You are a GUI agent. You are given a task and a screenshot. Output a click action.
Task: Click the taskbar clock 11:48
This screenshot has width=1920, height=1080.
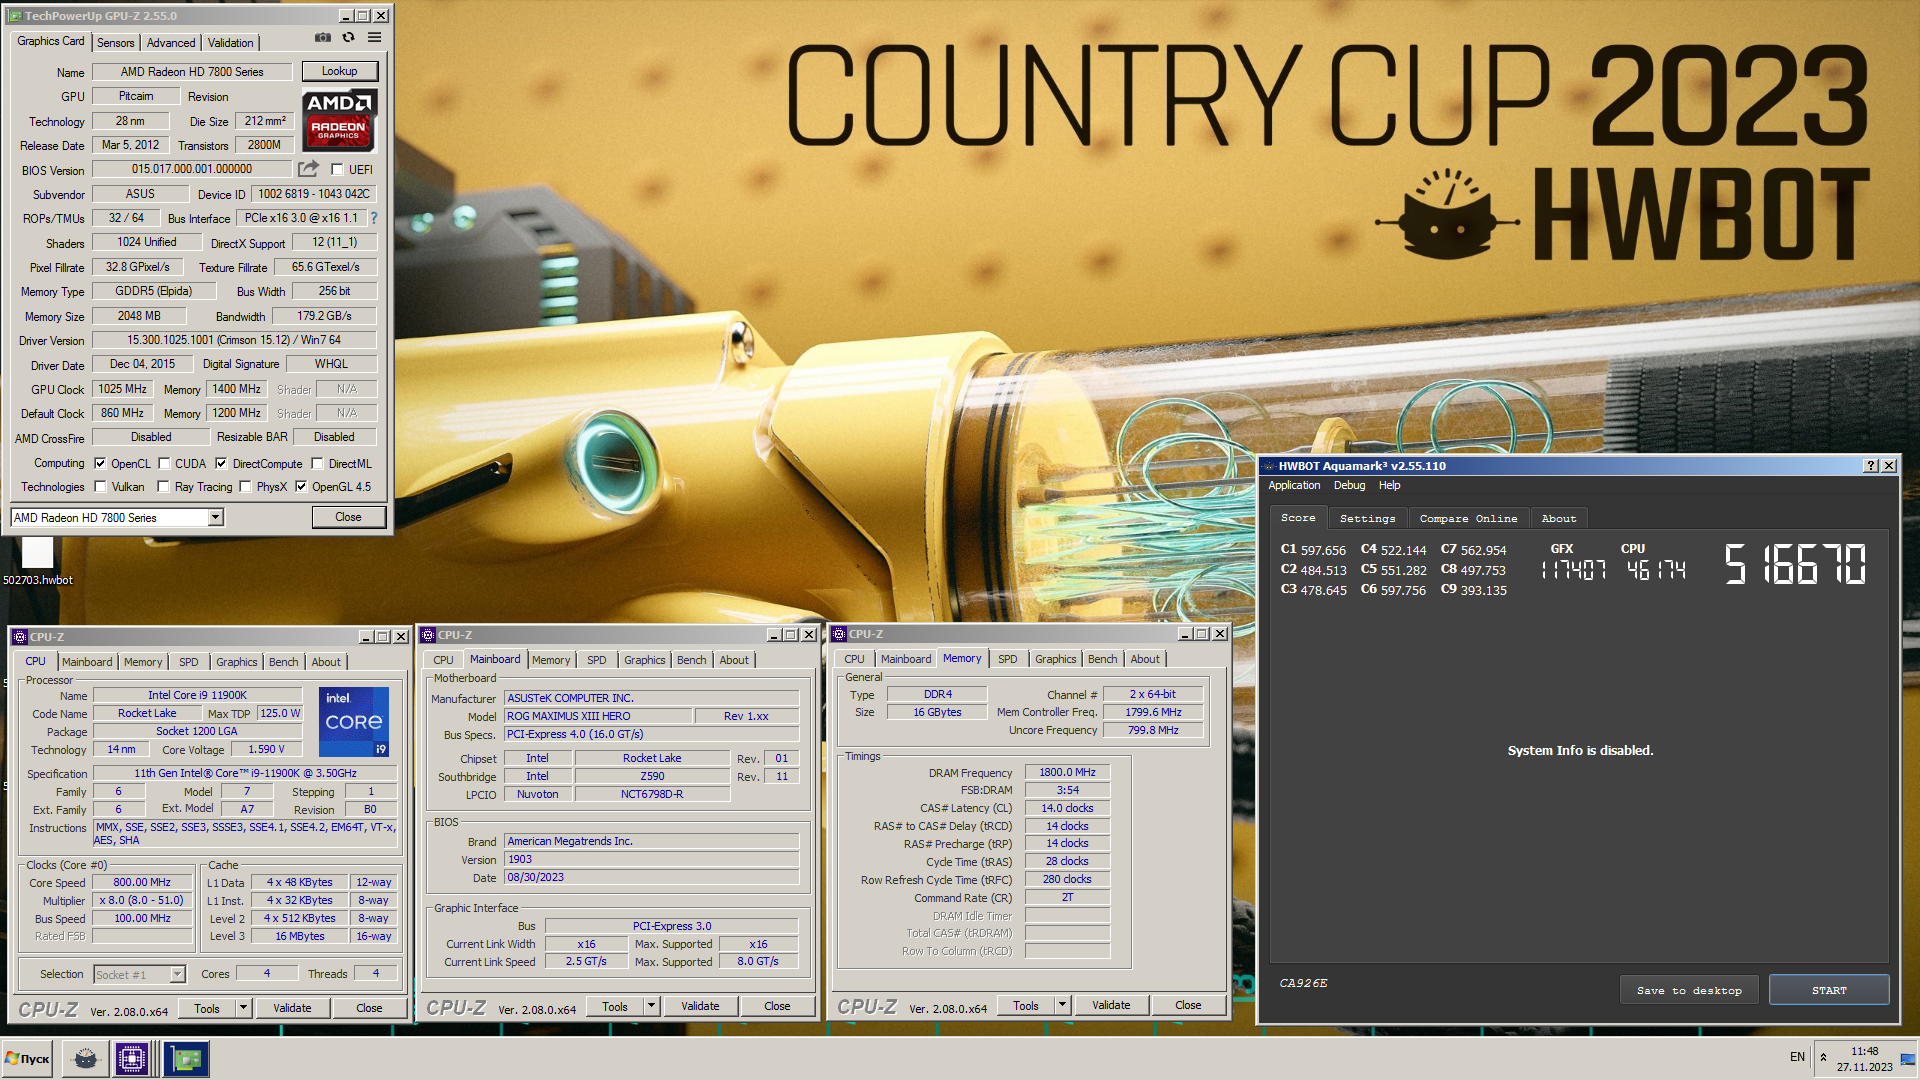click(1864, 1052)
